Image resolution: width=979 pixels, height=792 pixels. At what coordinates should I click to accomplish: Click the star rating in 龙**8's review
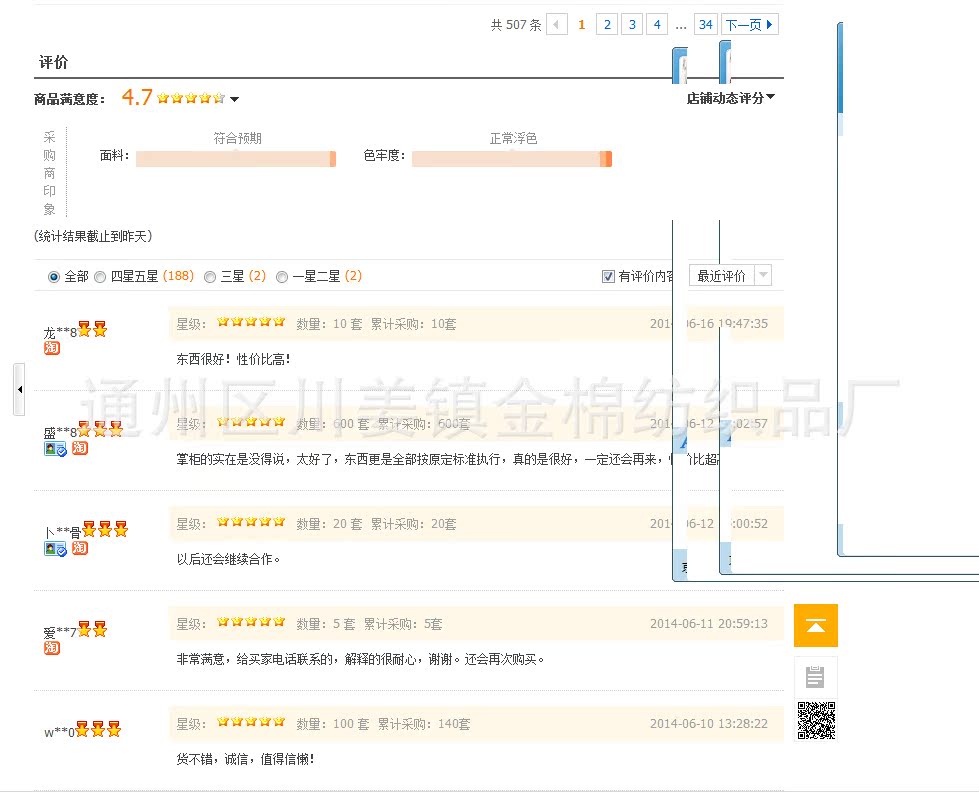click(x=251, y=322)
